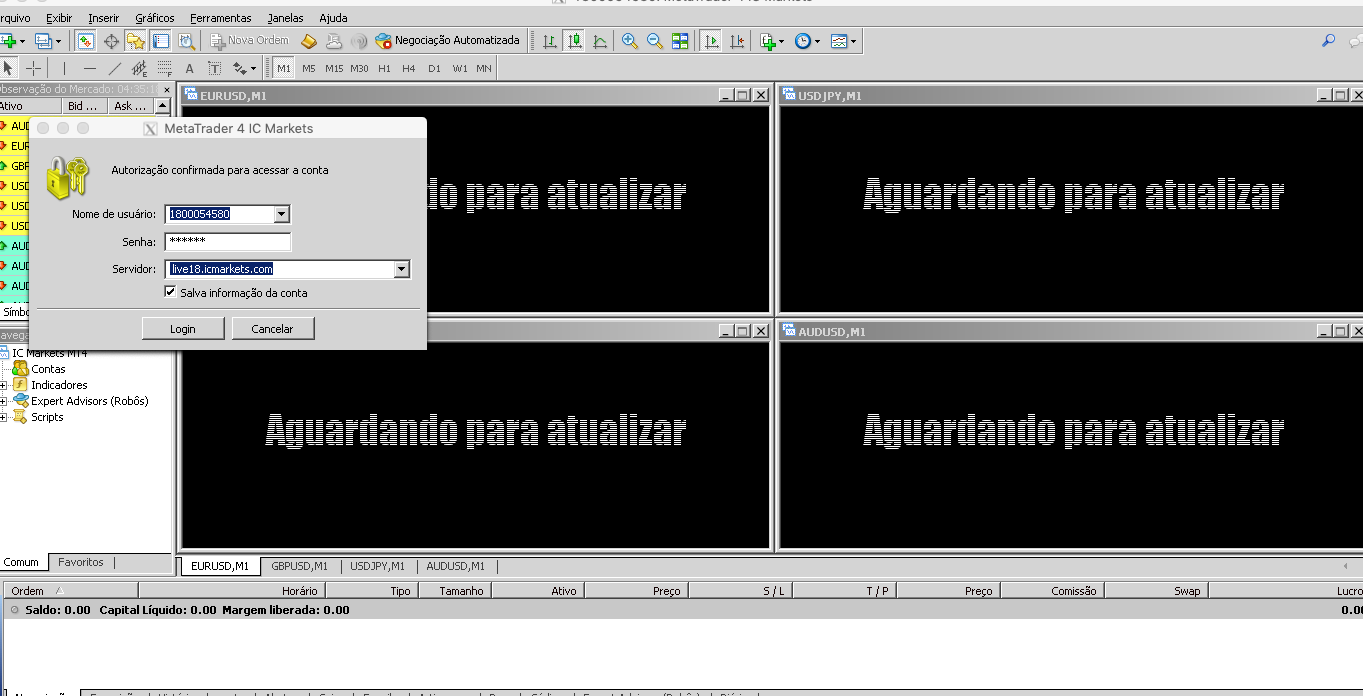Open the MetaEditor yellow book icon
This screenshot has height=696, width=1363.
[309, 41]
